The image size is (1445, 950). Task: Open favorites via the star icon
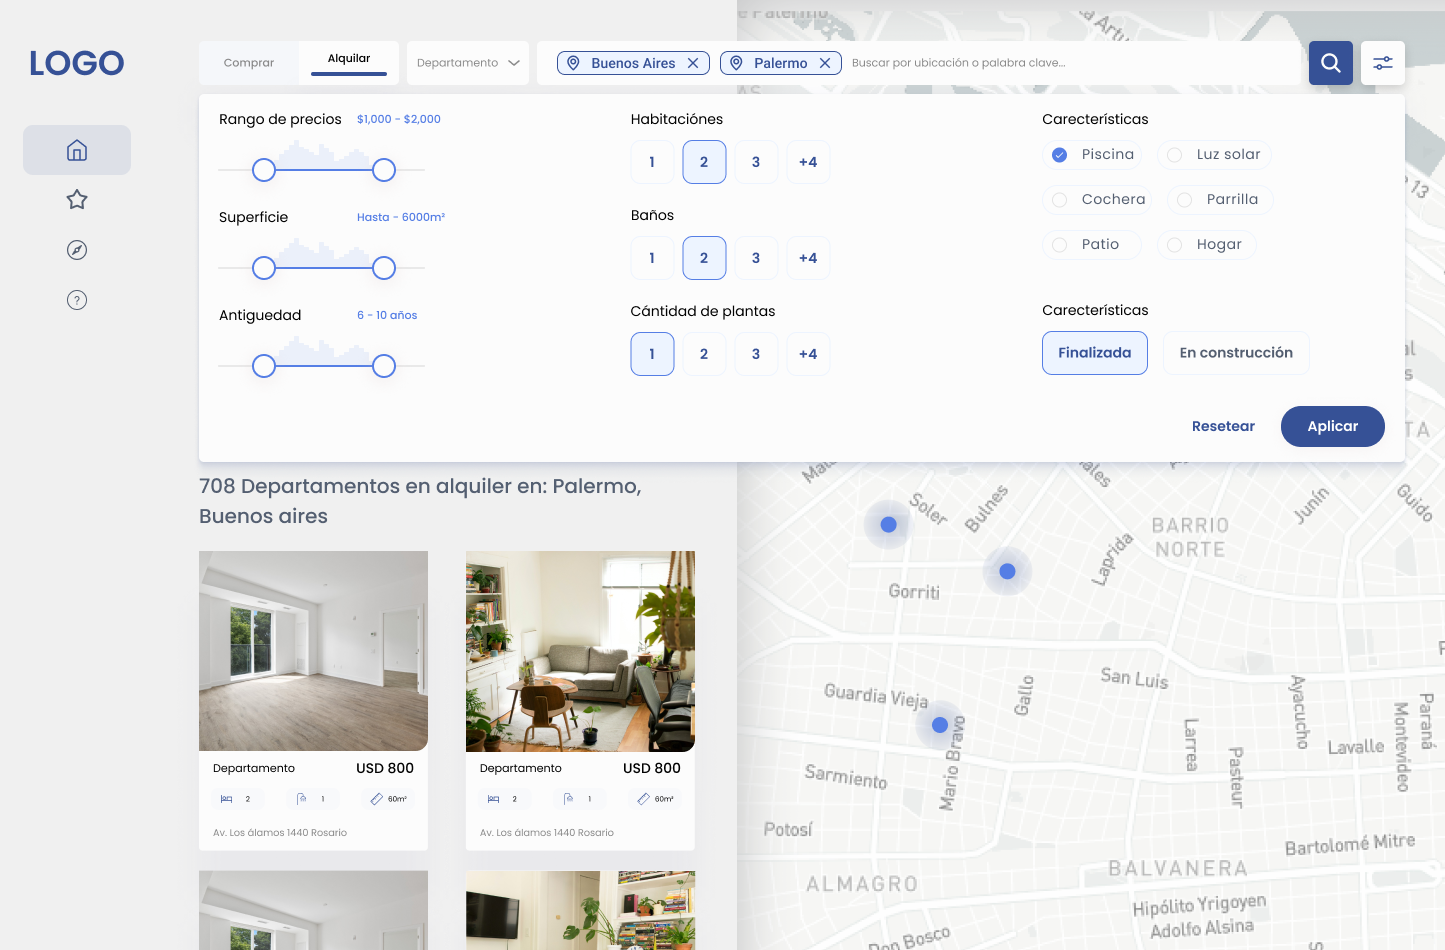(77, 200)
